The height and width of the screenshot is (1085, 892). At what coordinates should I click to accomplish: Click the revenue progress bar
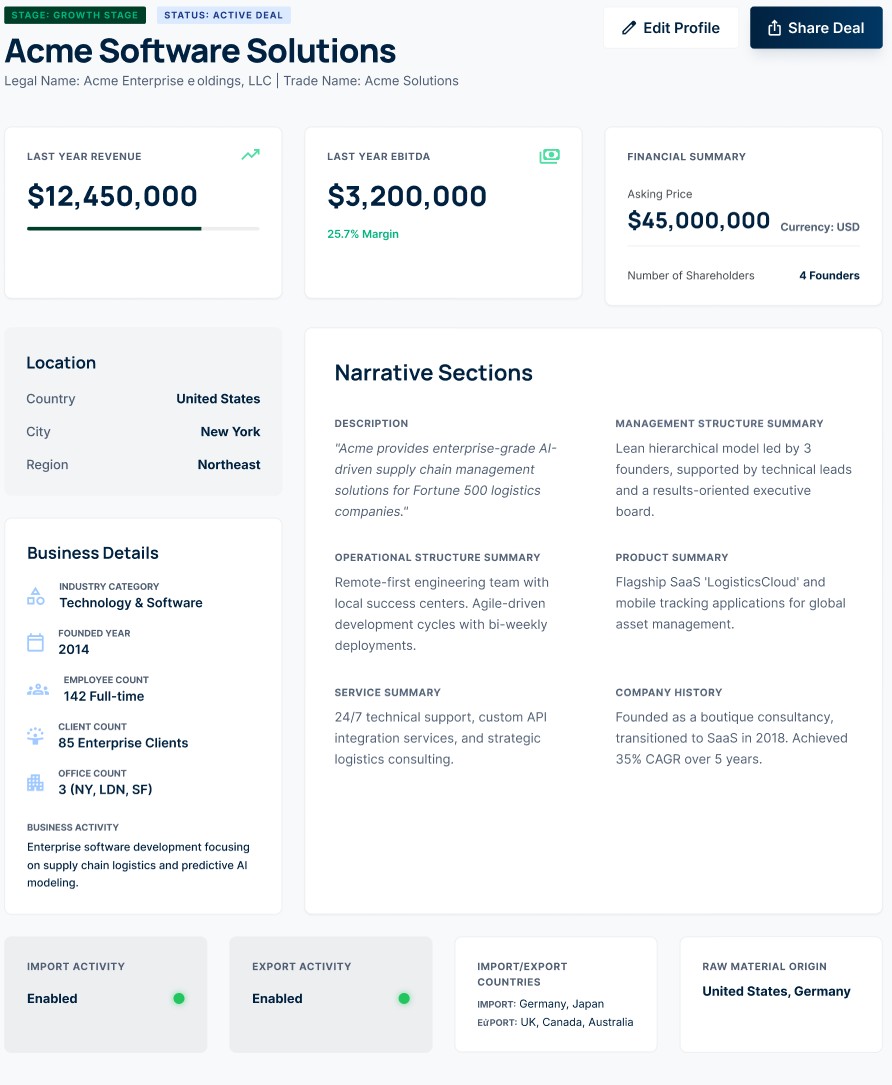point(143,228)
